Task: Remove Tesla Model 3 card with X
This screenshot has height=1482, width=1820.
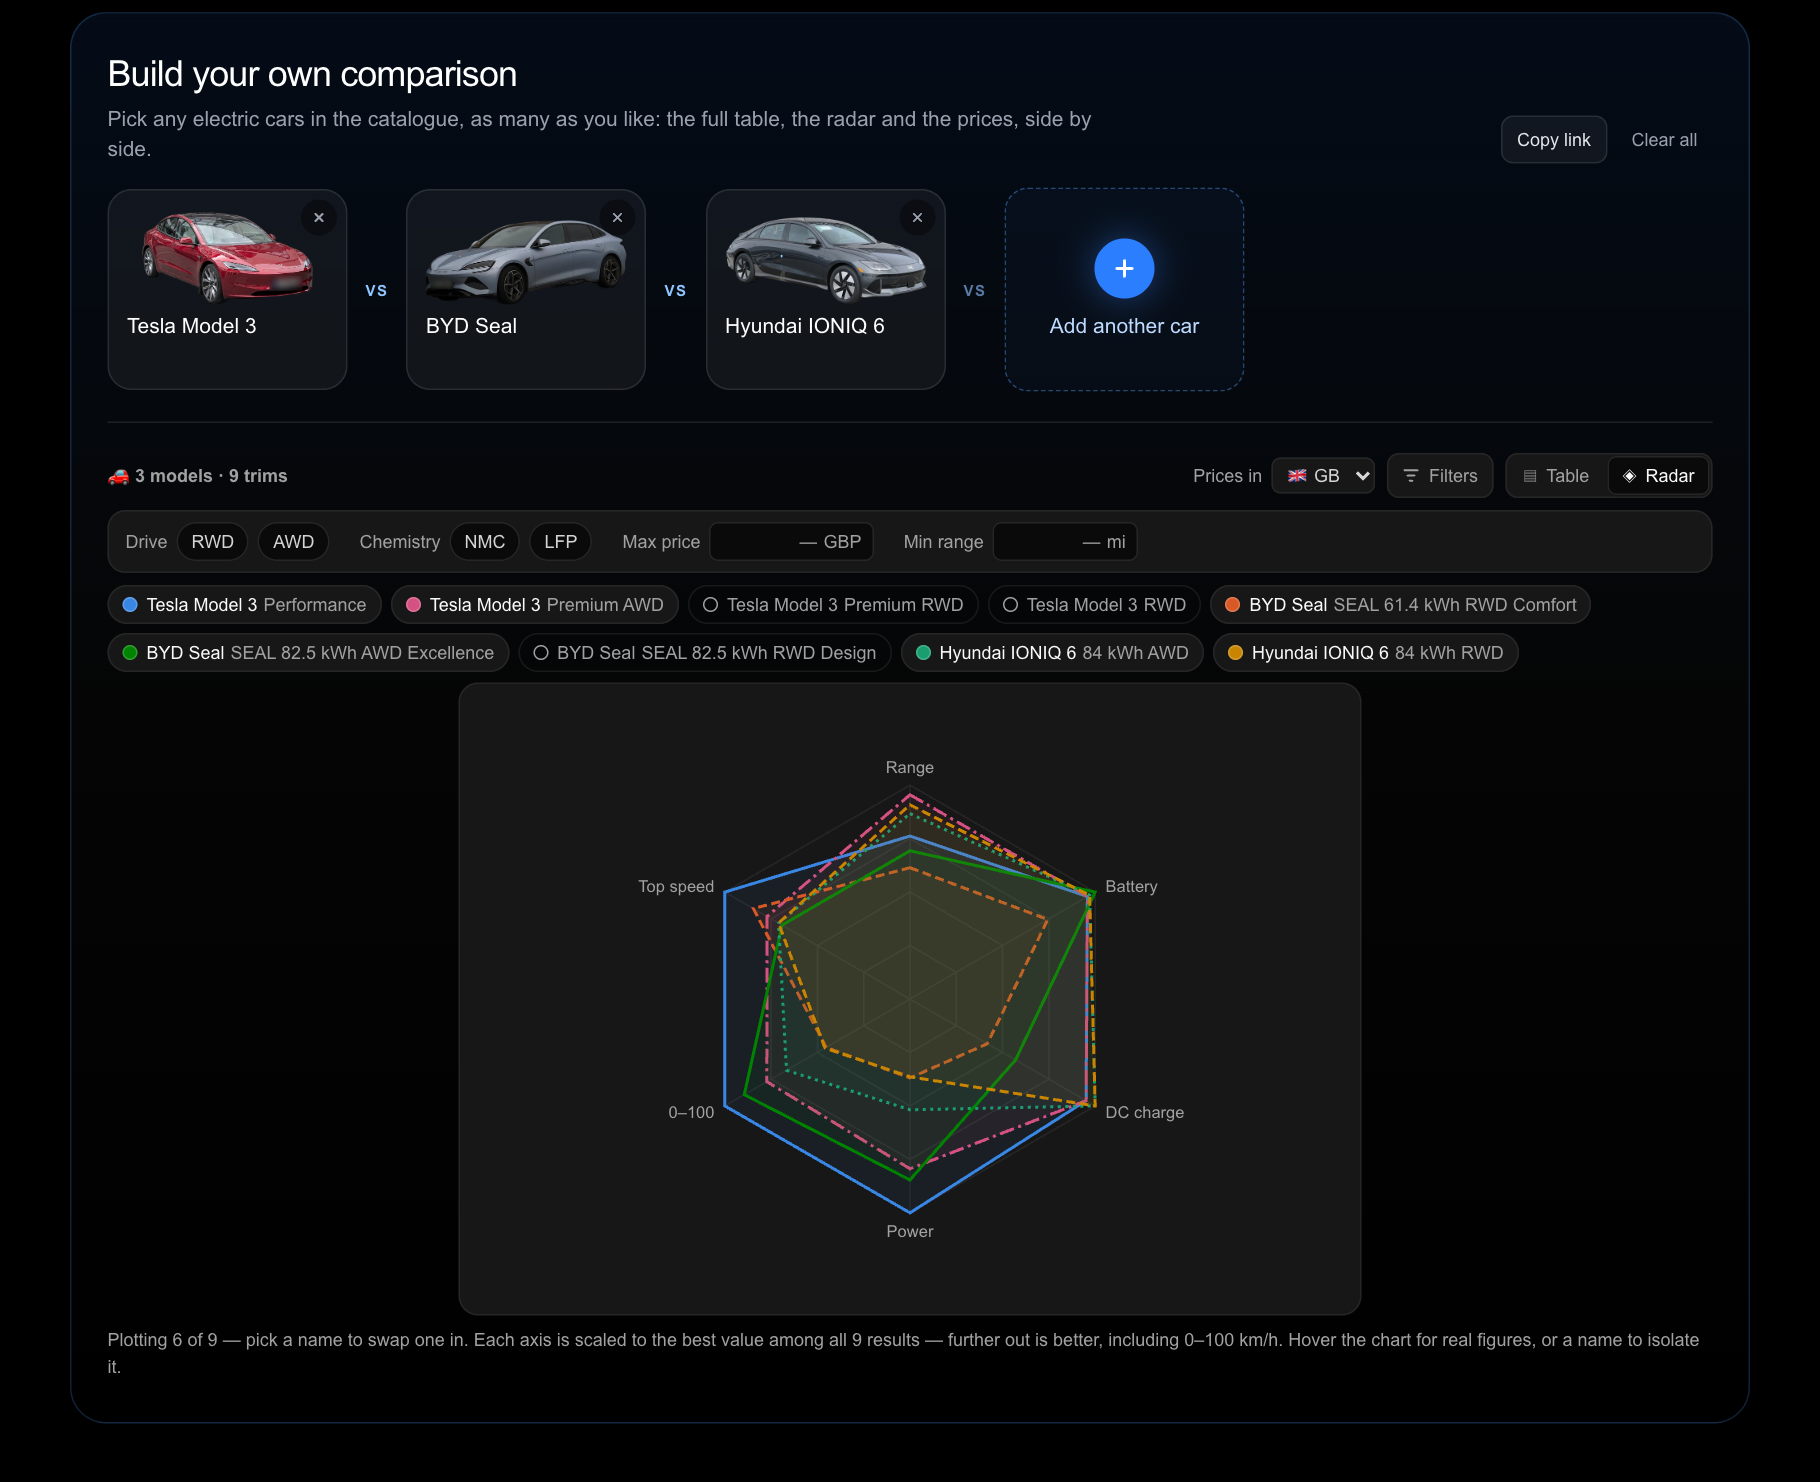Action: pyautogui.click(x=318, y=218)
